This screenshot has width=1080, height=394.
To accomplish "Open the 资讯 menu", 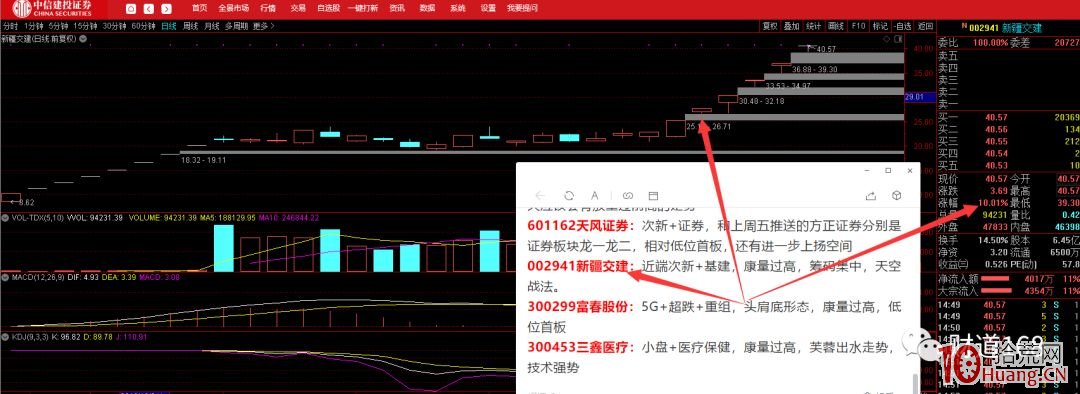I will point(397,8).
